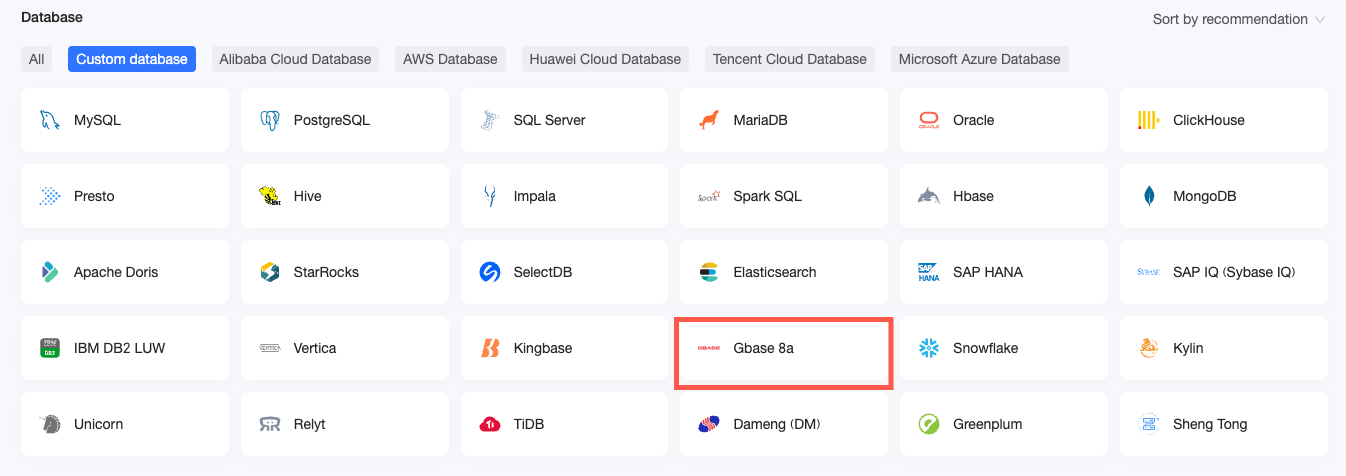This screenshot has width=1346, height=476.
Task: Click the Elasticsearch logo icon
Action: [x=709, y=272]
